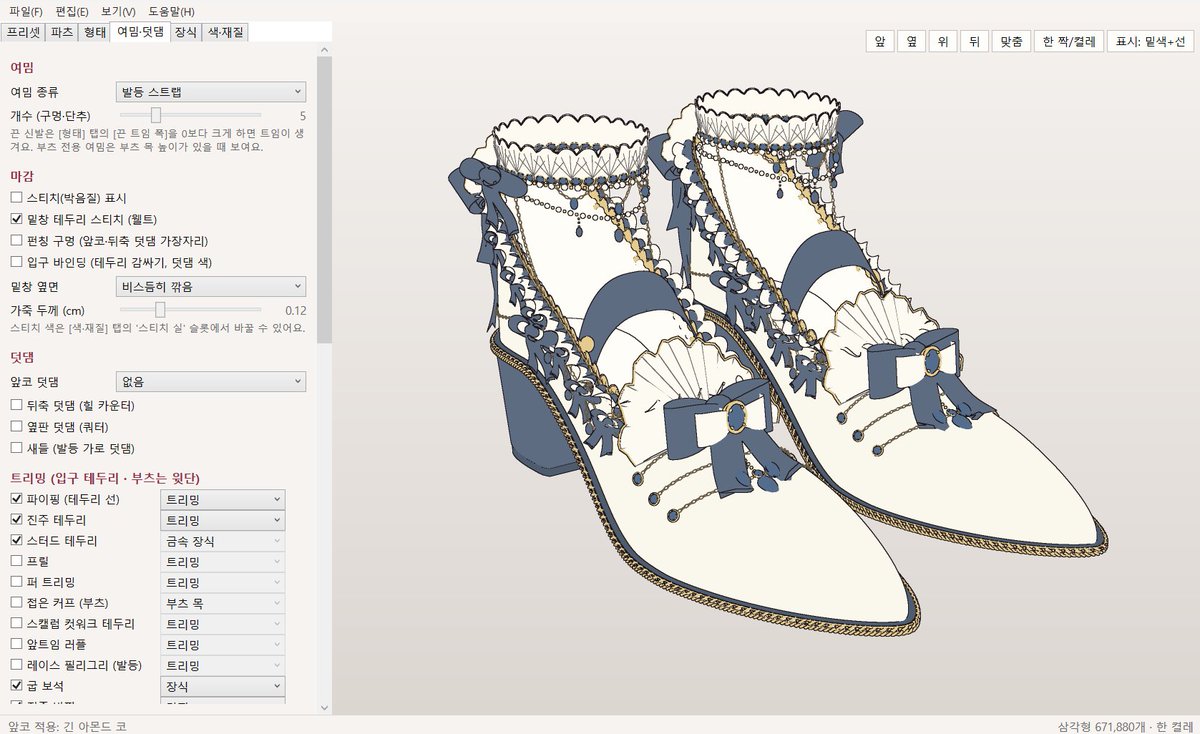Switch to the 프리셋 tab

(24, 32)
